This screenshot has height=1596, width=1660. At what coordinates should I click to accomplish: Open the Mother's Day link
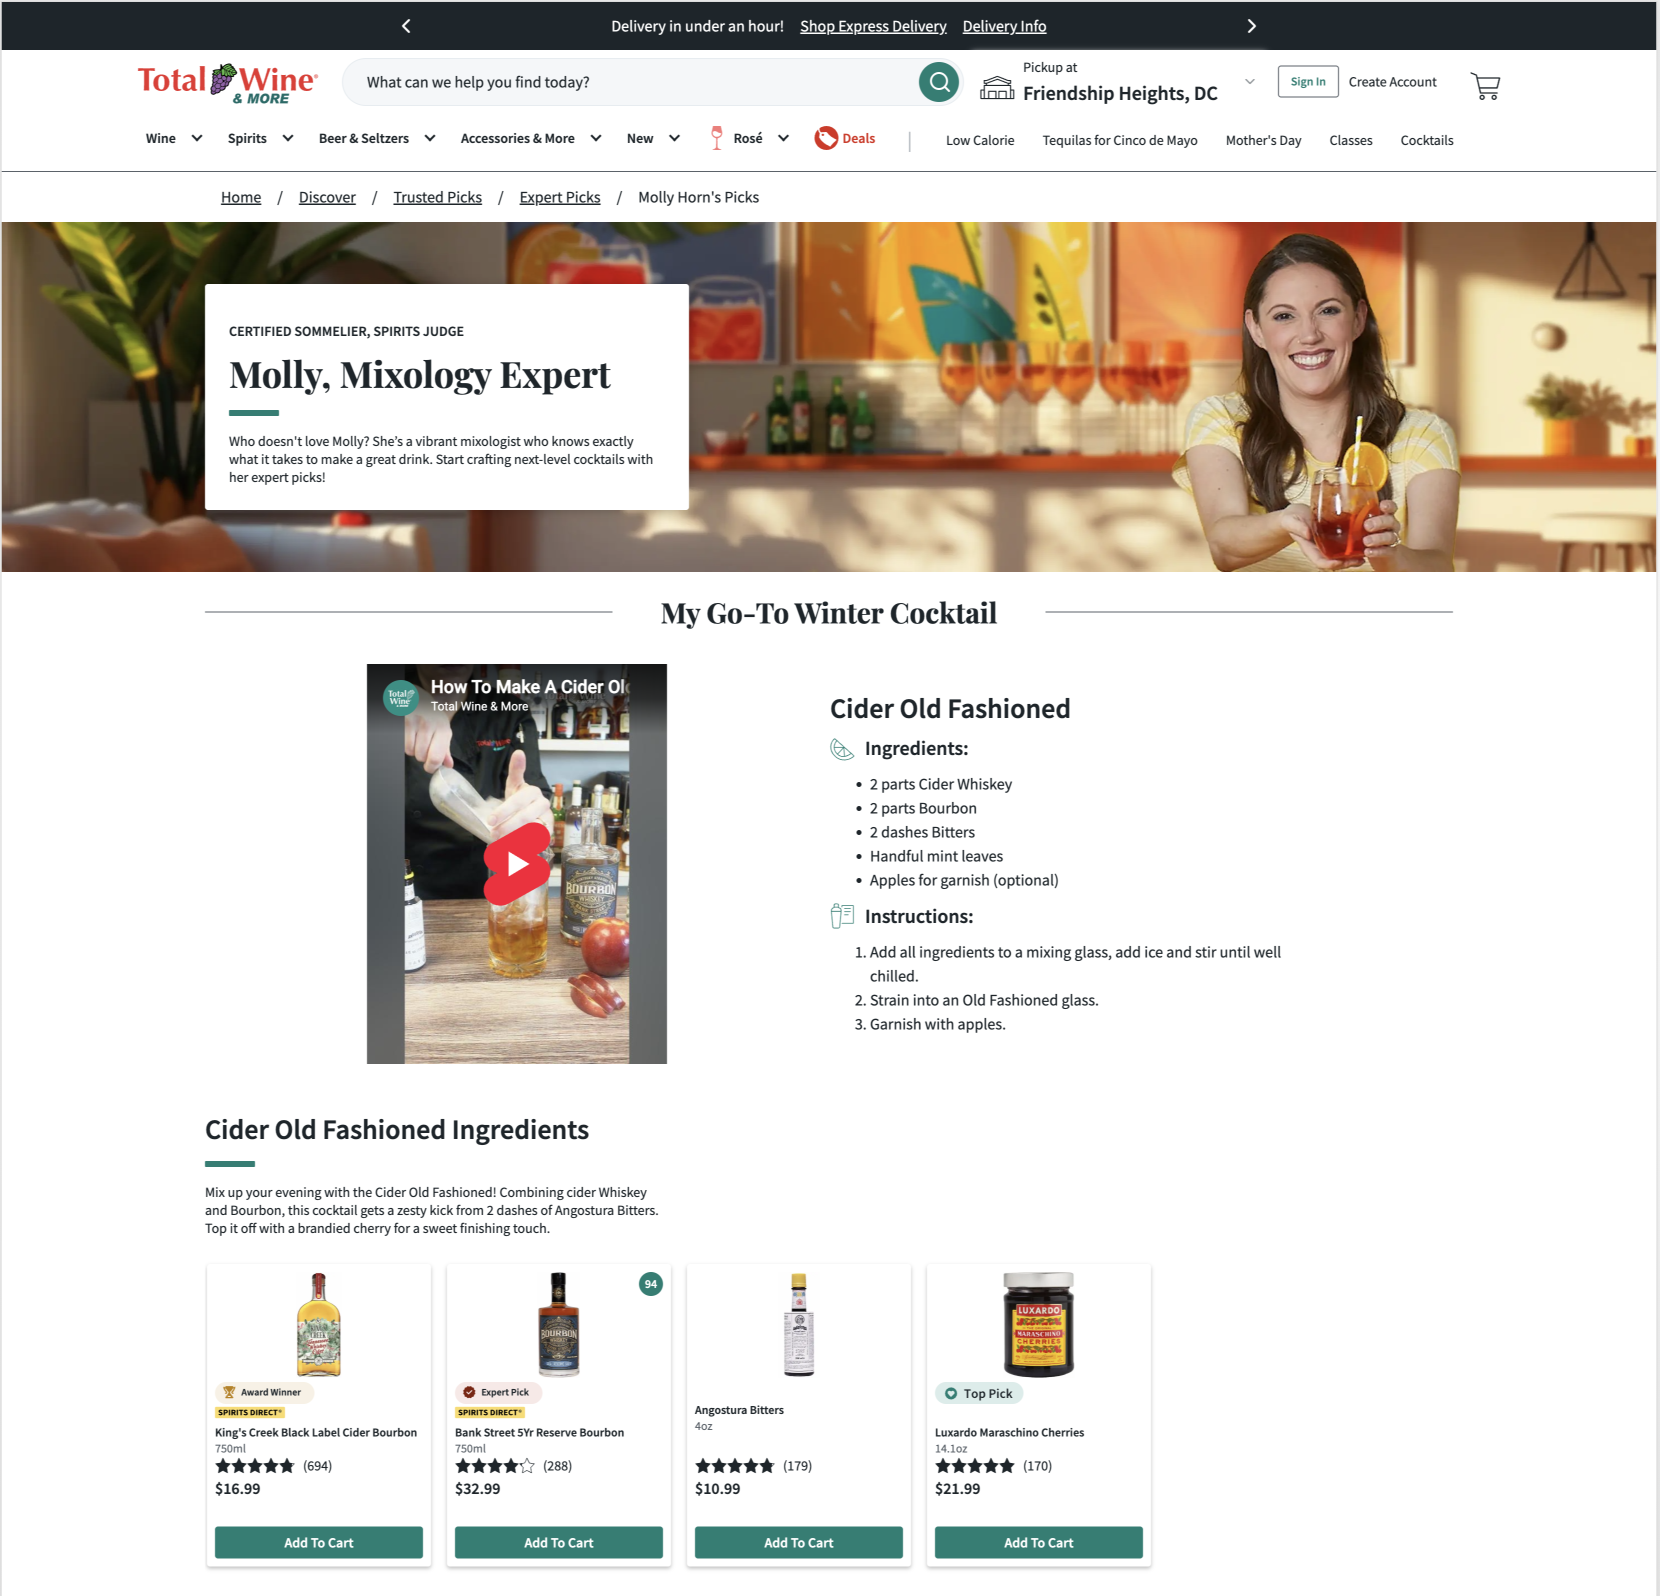(1263, 140)
